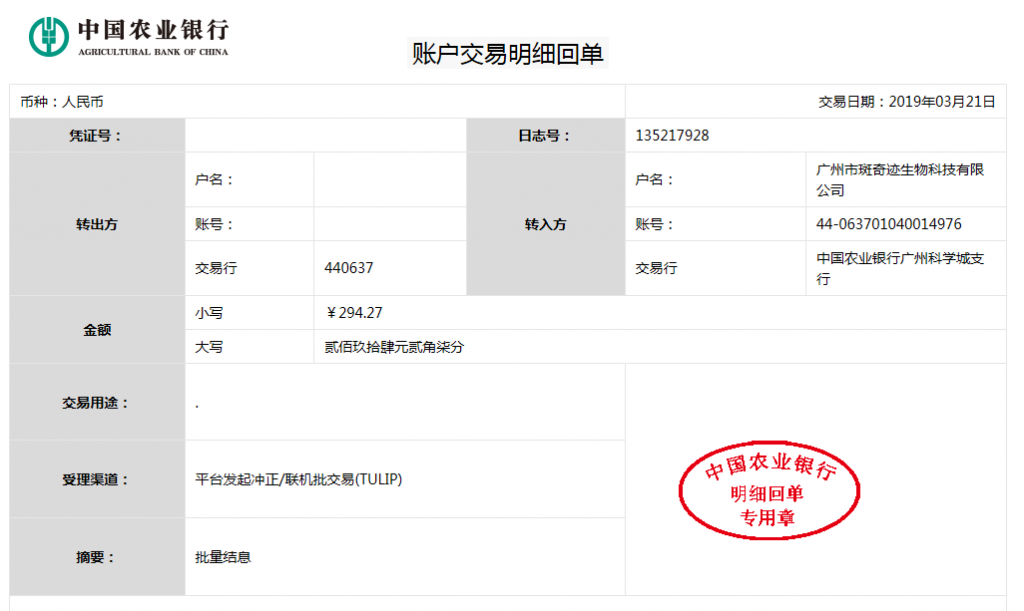The image size is (1024, 611).
Task: Click the 凭证号 label cell
Action: coord(97,136)
